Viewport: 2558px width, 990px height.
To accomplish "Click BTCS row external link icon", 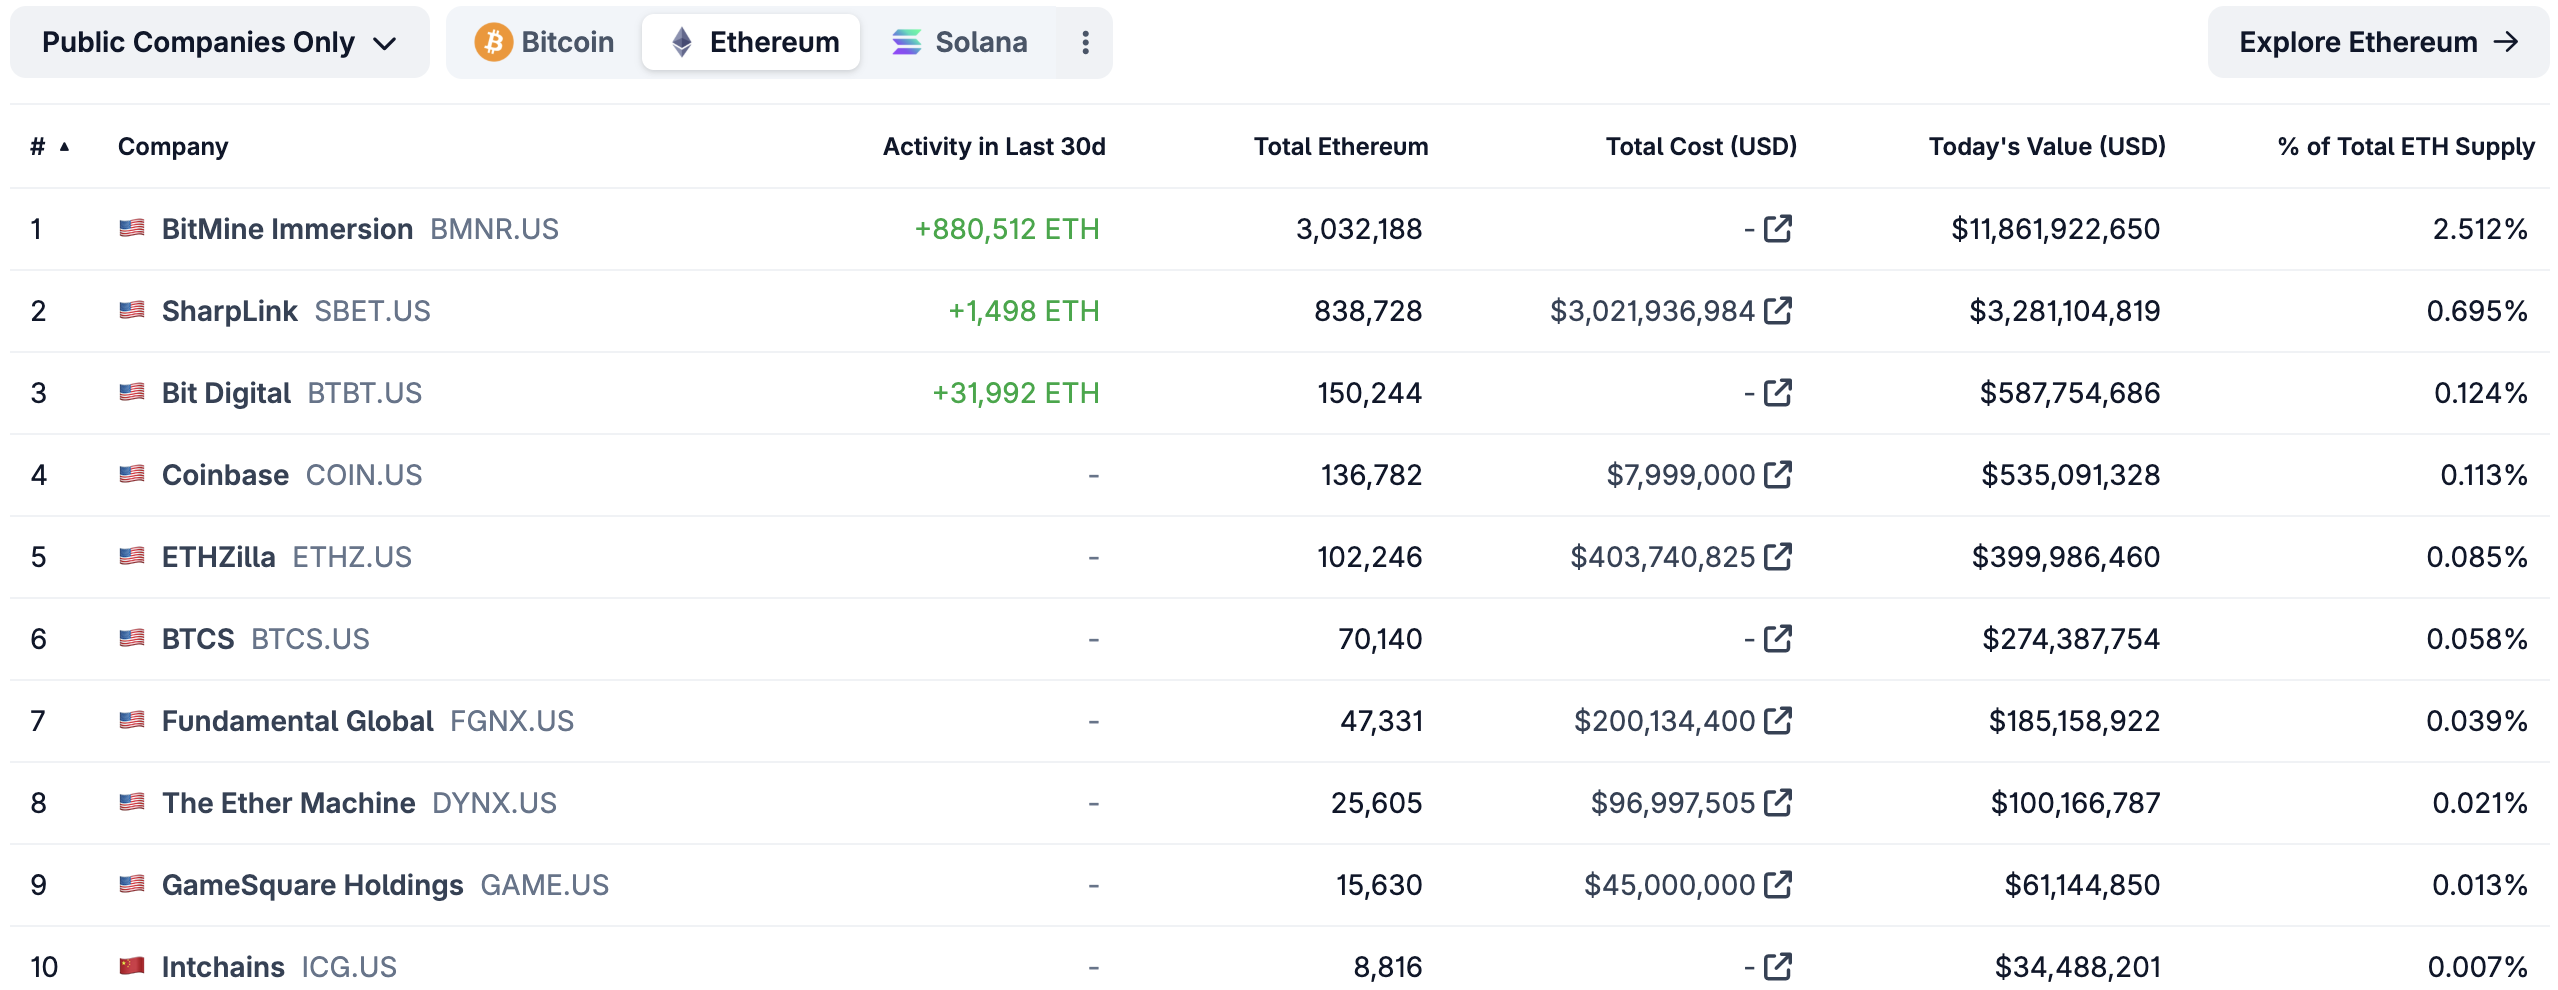I will (x=1777, y=639).
